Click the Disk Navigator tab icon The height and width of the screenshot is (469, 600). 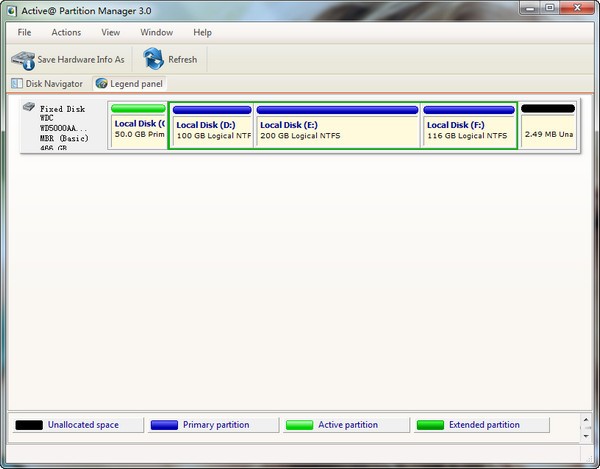[16, 84]
